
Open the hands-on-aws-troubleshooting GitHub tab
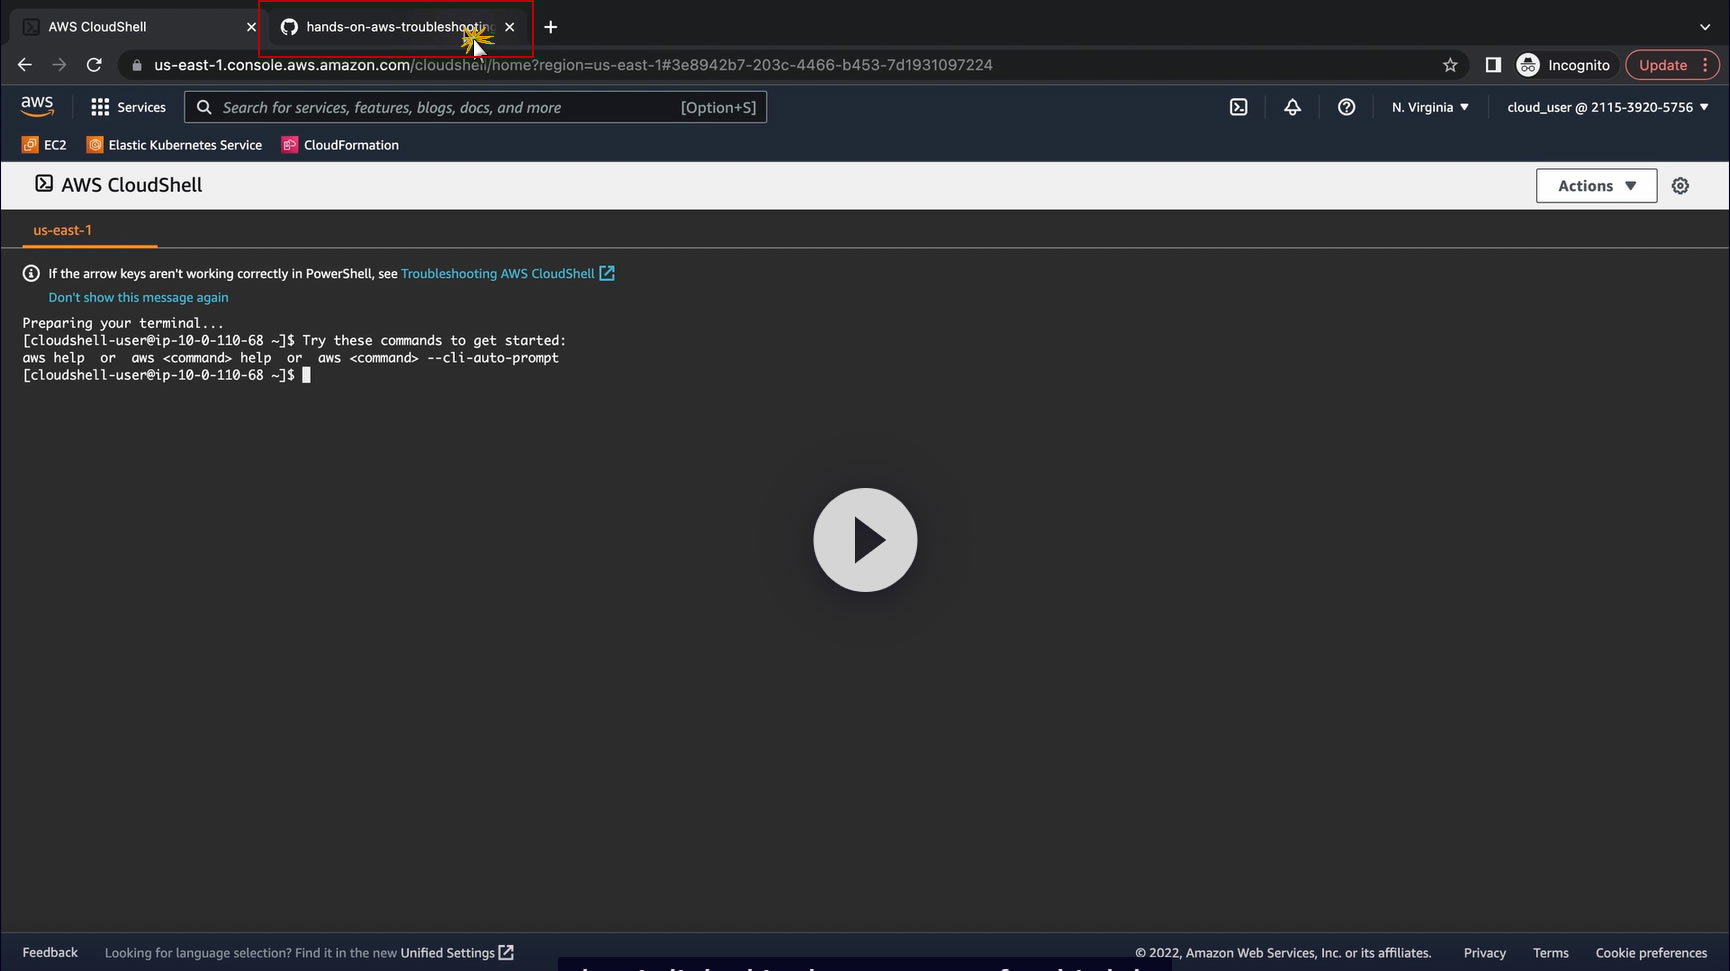coord(396,27)
